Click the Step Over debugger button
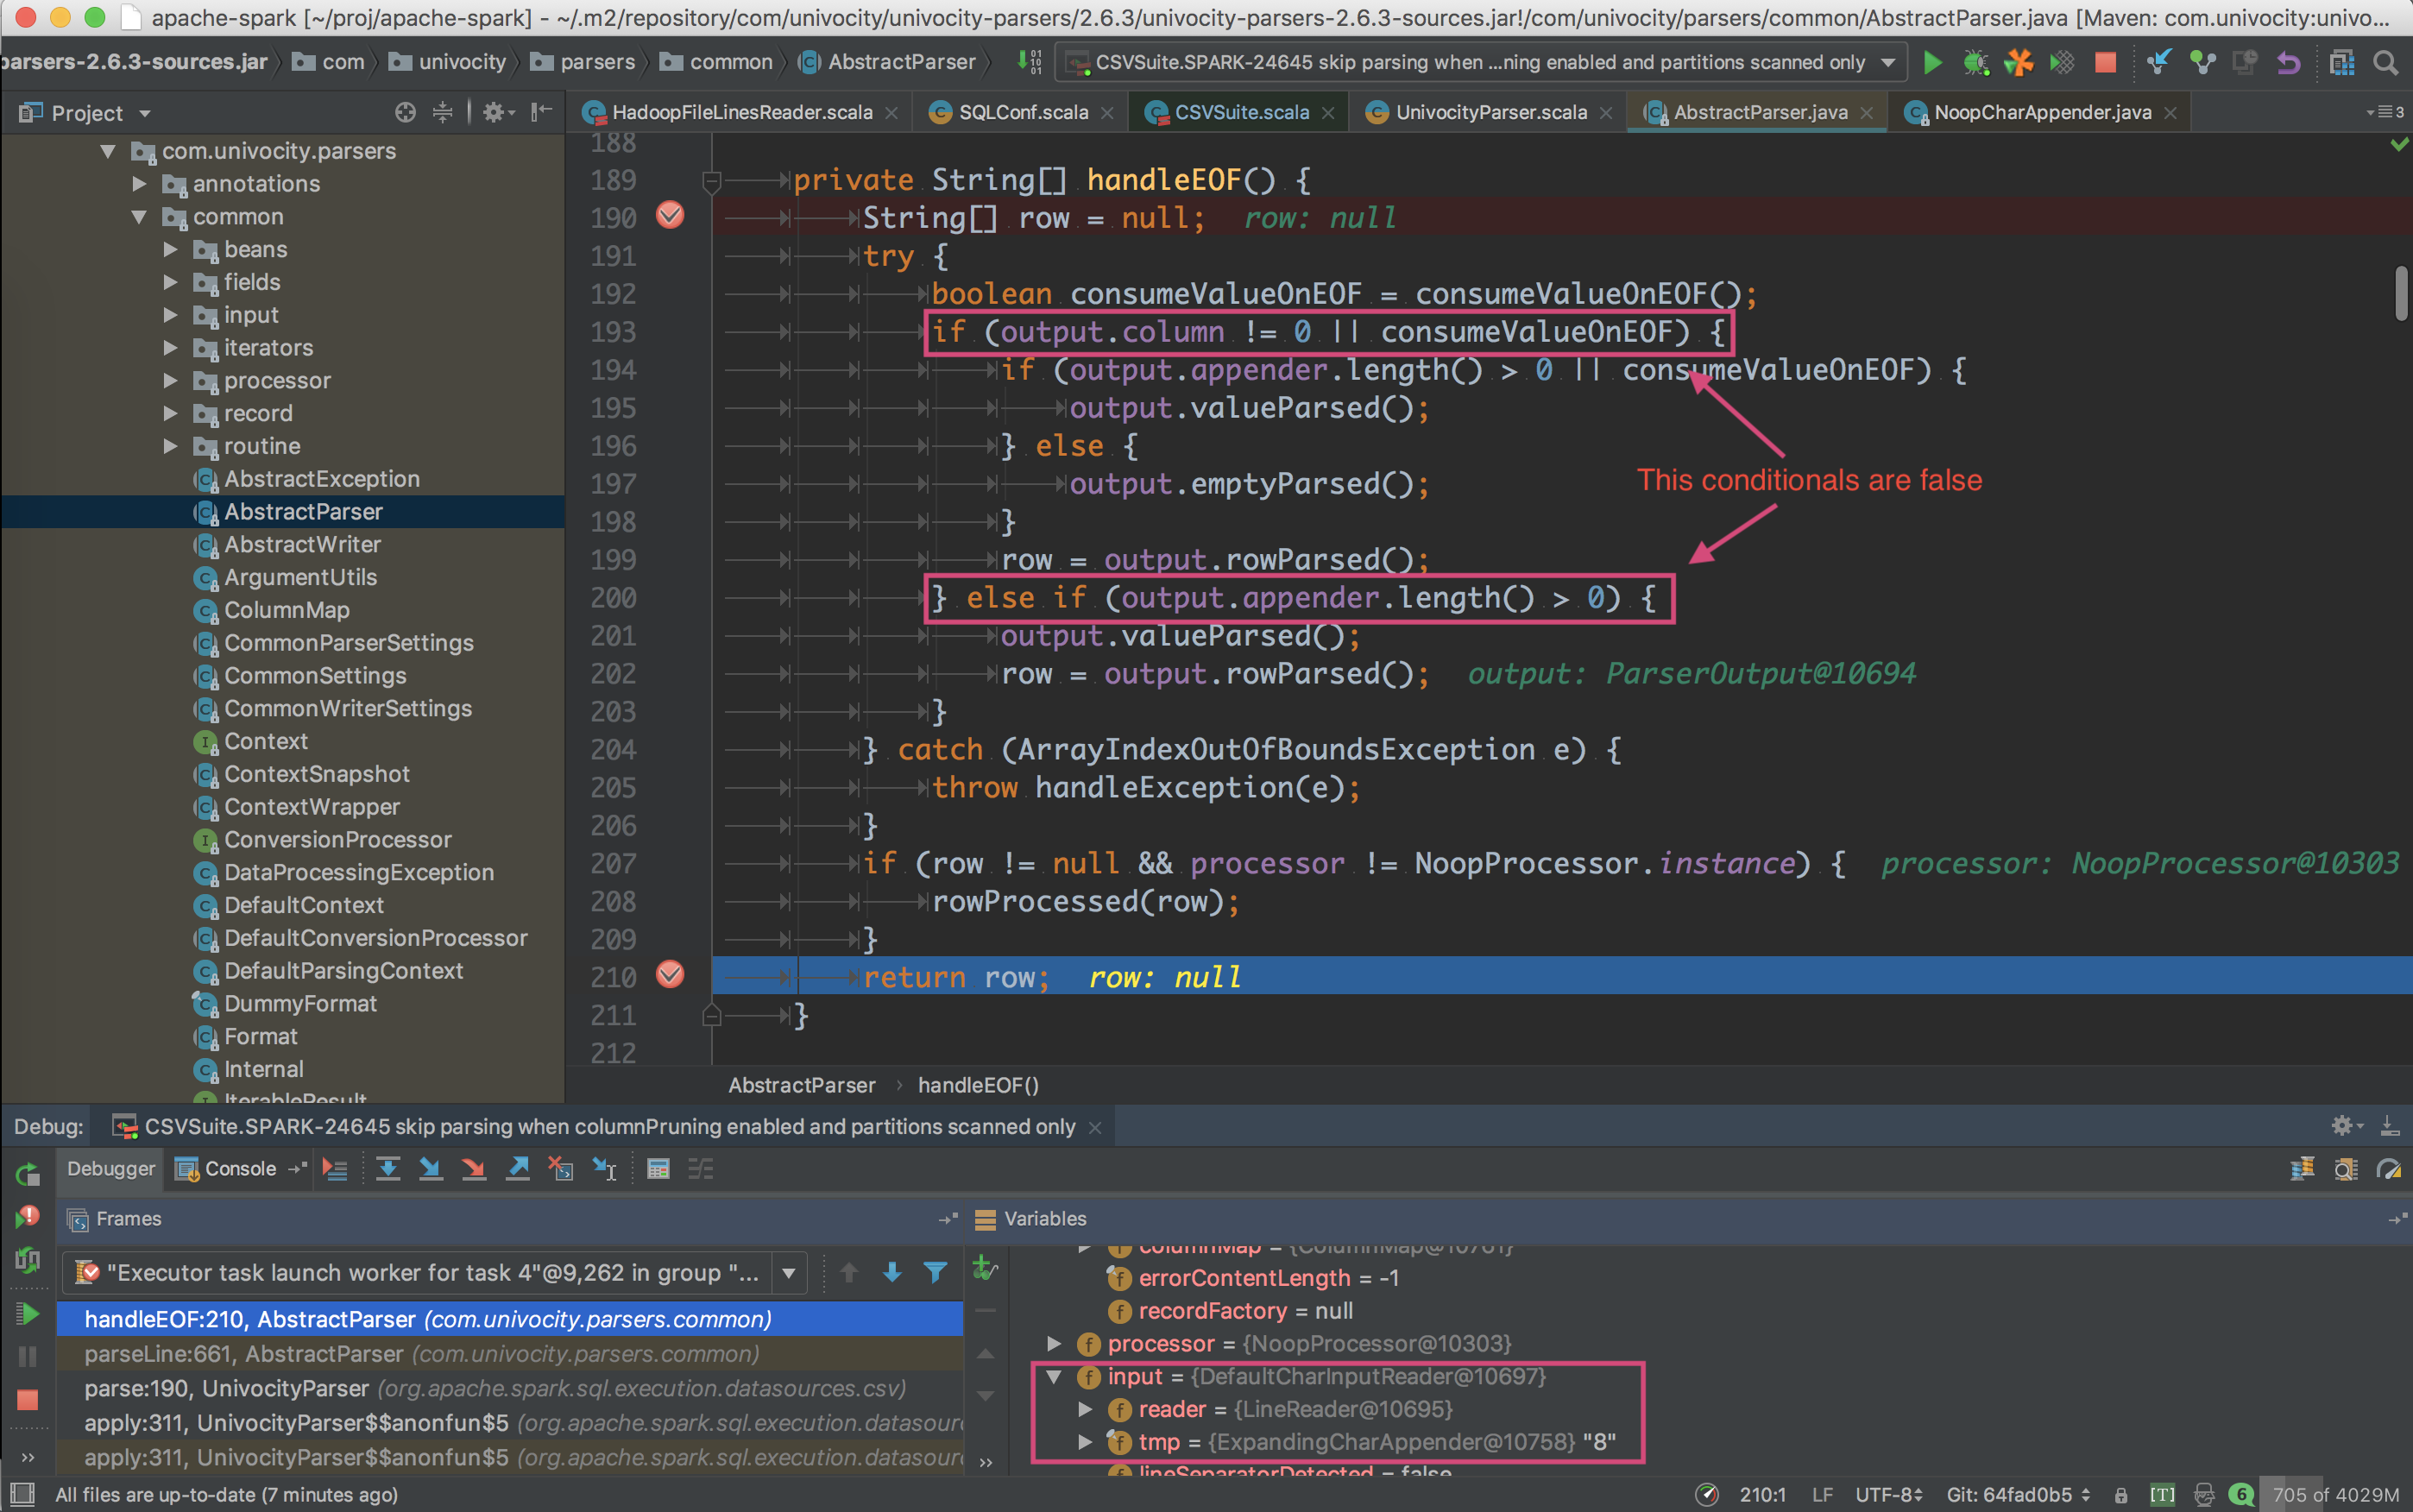The height and width of the screenshot is (1512, 2413). point(388,1168)
